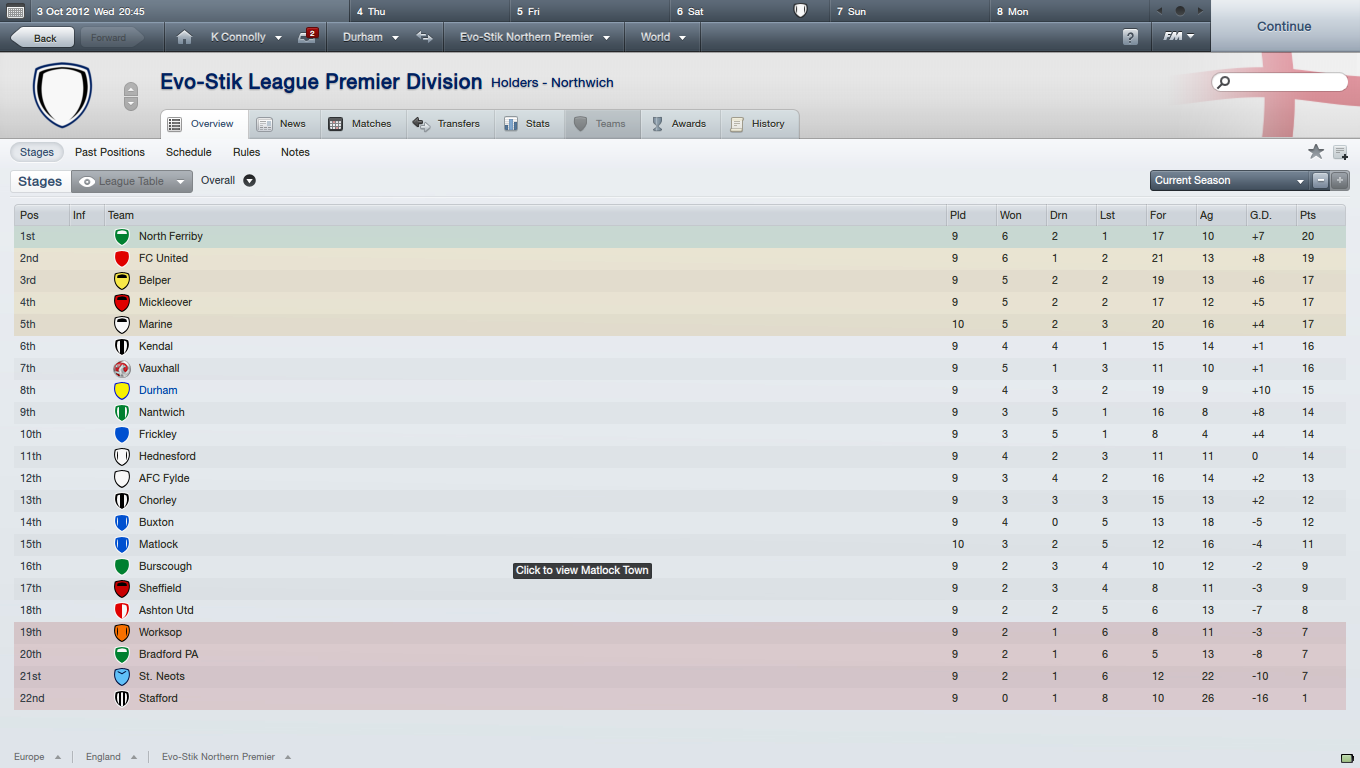Click the add note icon beside star

pos(1340,153)
